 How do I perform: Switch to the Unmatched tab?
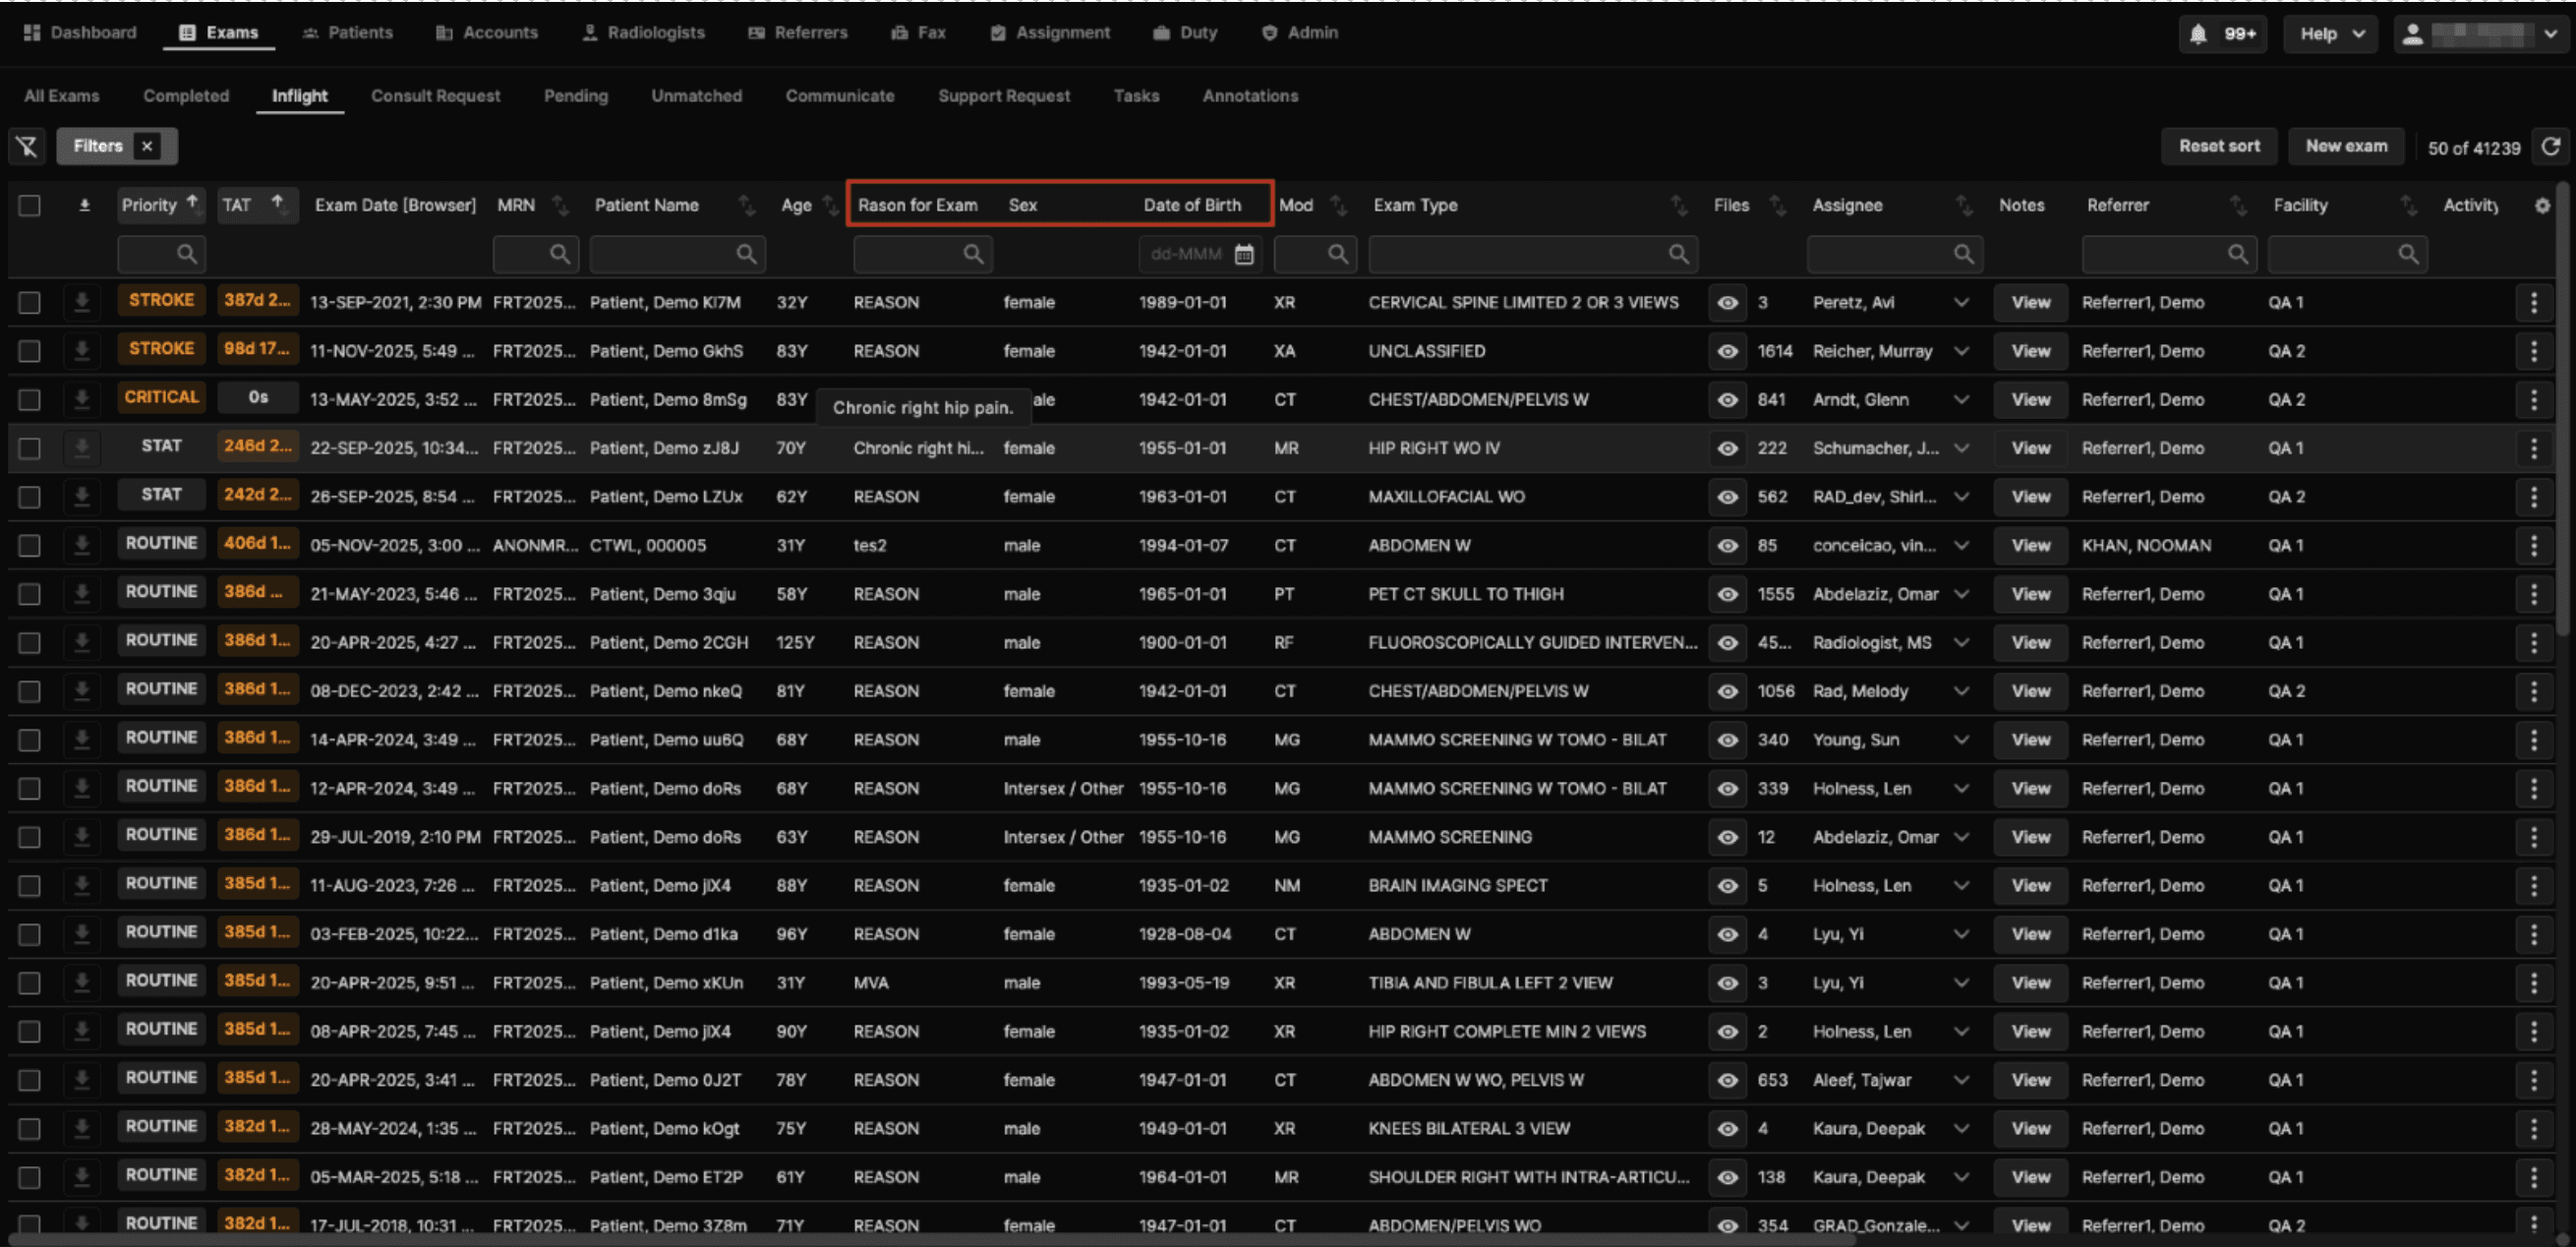(x=696, y=96)
